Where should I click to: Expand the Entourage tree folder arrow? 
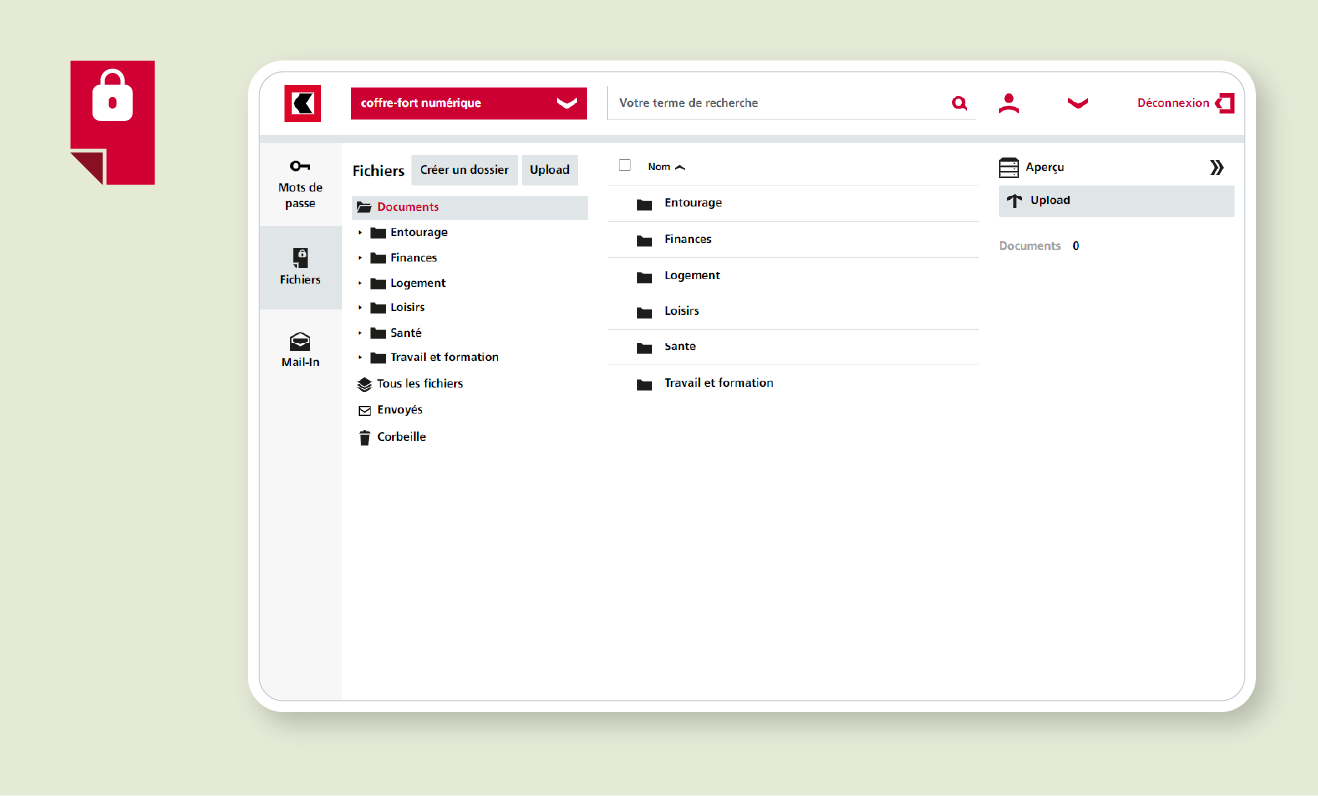pyautogui.click(x=360, y=233)
